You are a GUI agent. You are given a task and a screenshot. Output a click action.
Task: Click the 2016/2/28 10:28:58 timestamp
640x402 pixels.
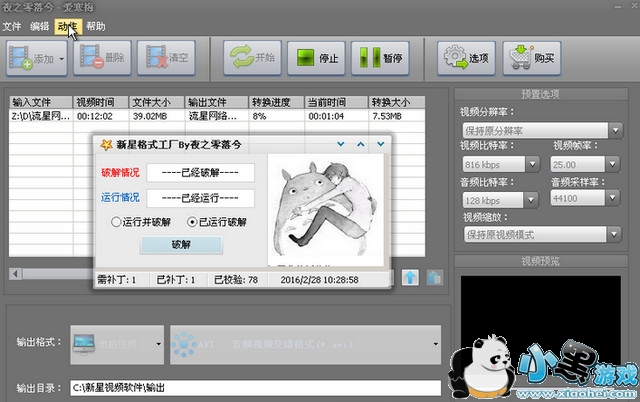click(320, 280)
